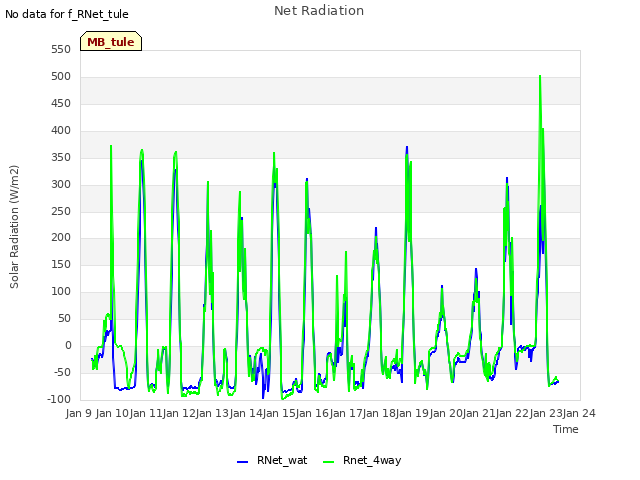This screenshot has width=640, height=480.
Task: Click the Jan 16 x-axis tick label
Action: (x=312, y=413)
